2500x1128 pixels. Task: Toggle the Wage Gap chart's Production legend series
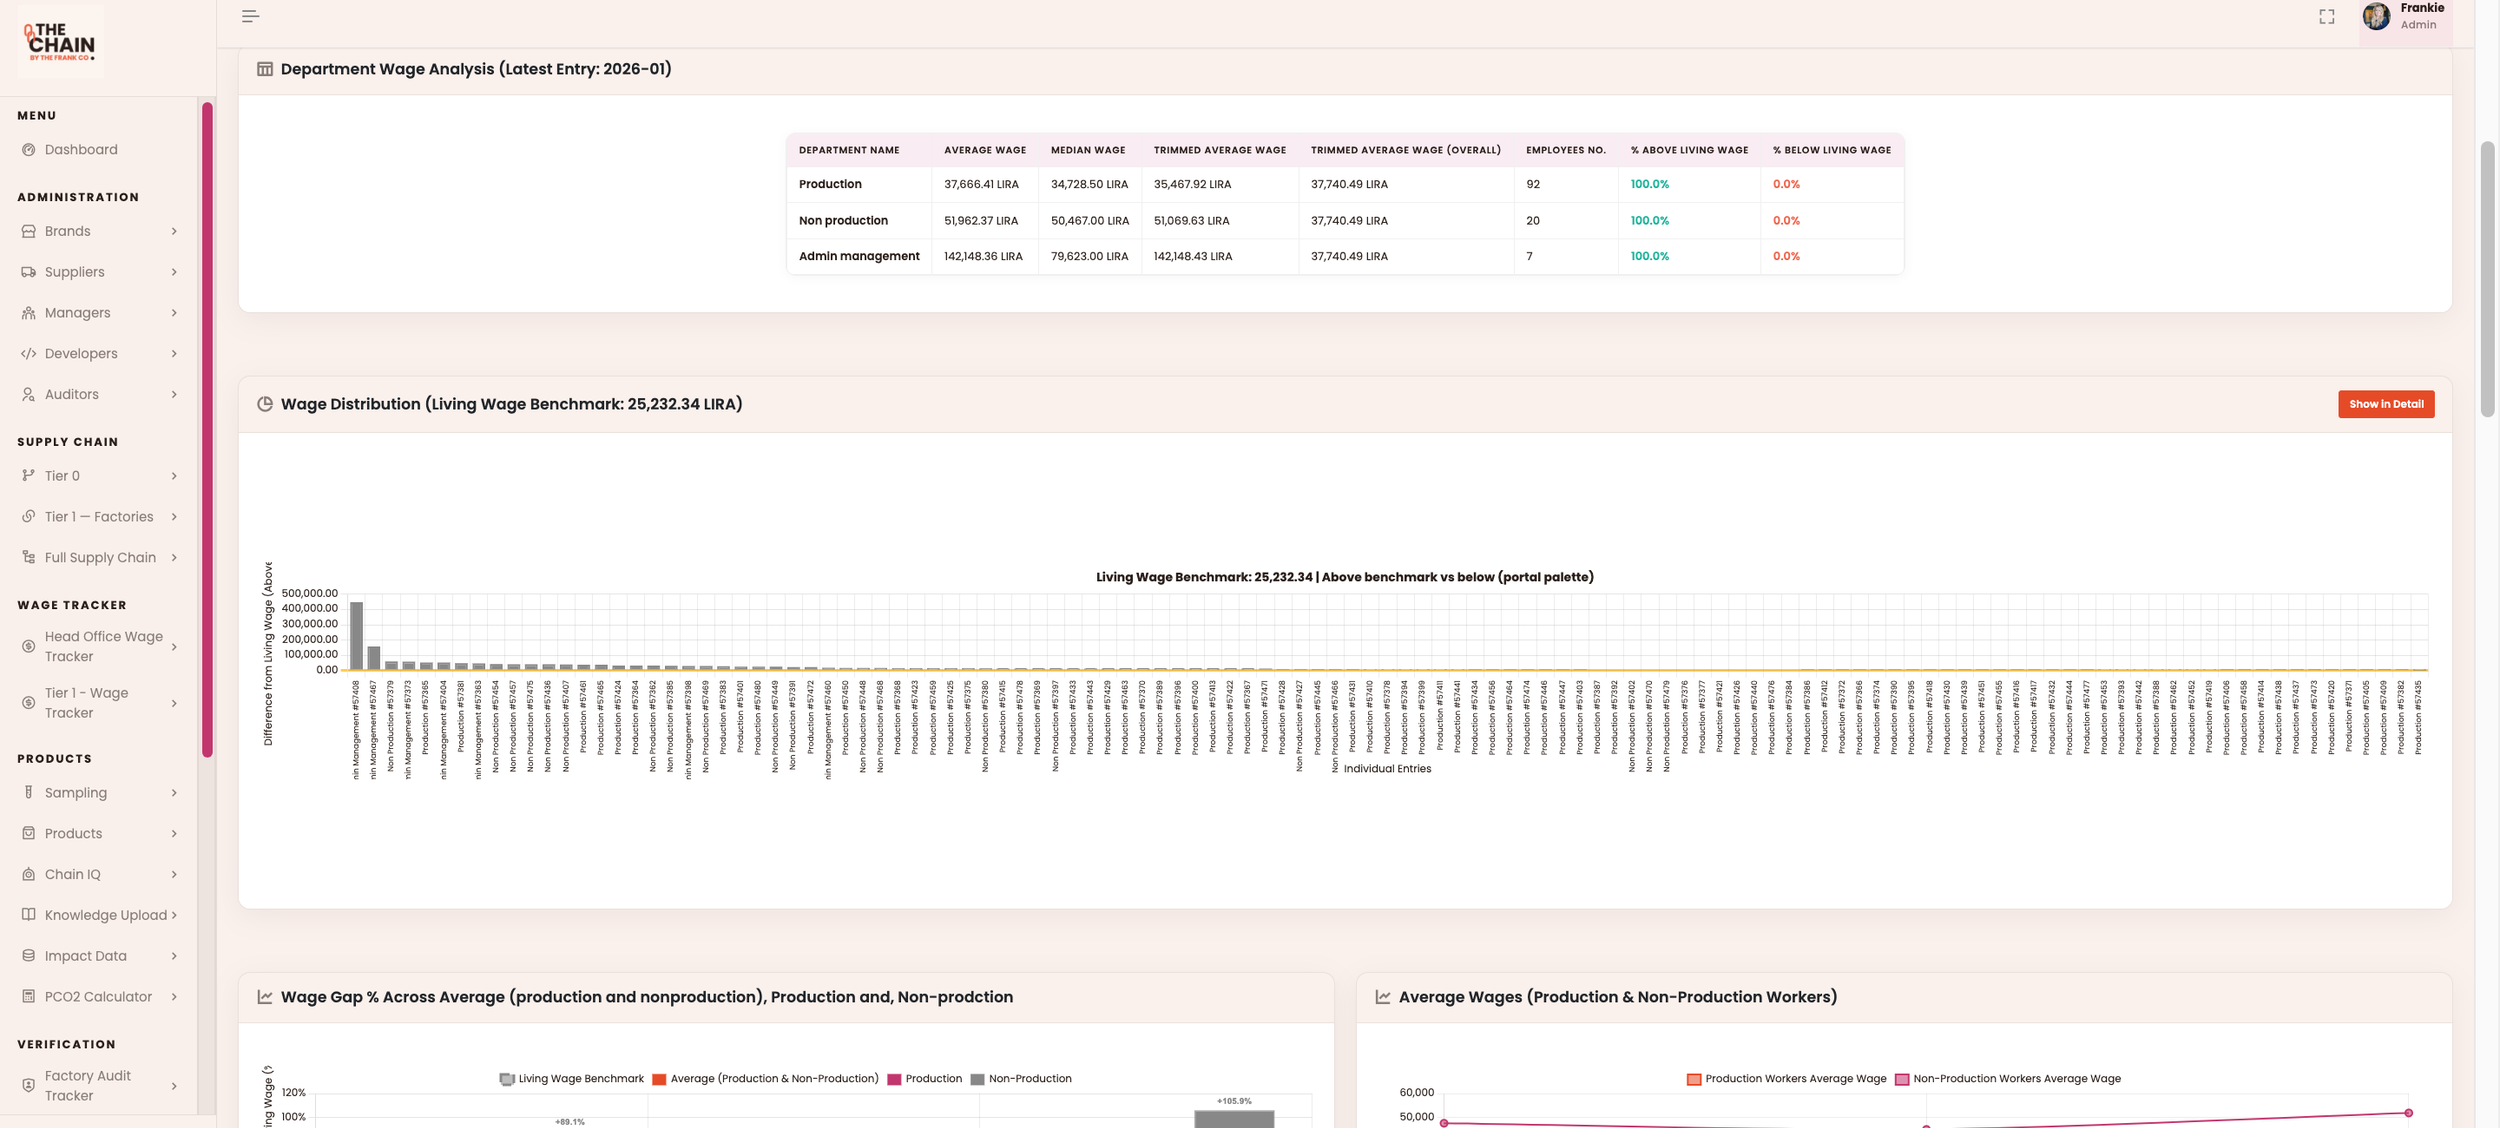coord(924,1079)
